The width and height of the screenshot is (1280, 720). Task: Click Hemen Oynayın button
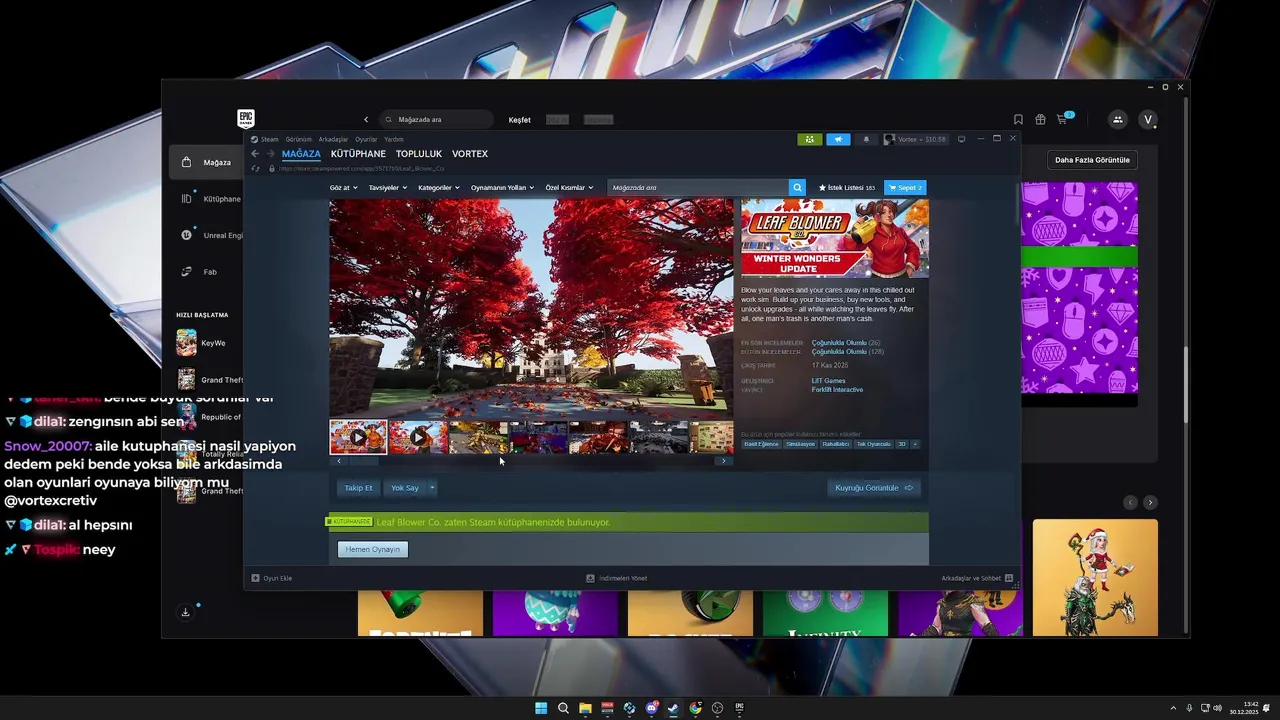click(373, 549)
